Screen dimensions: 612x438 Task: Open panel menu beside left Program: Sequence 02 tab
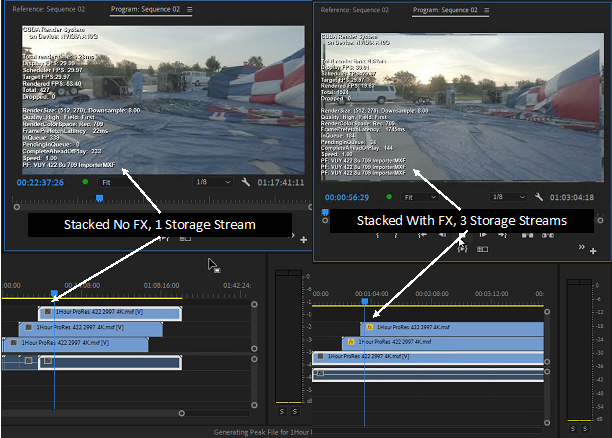[189, 9]
